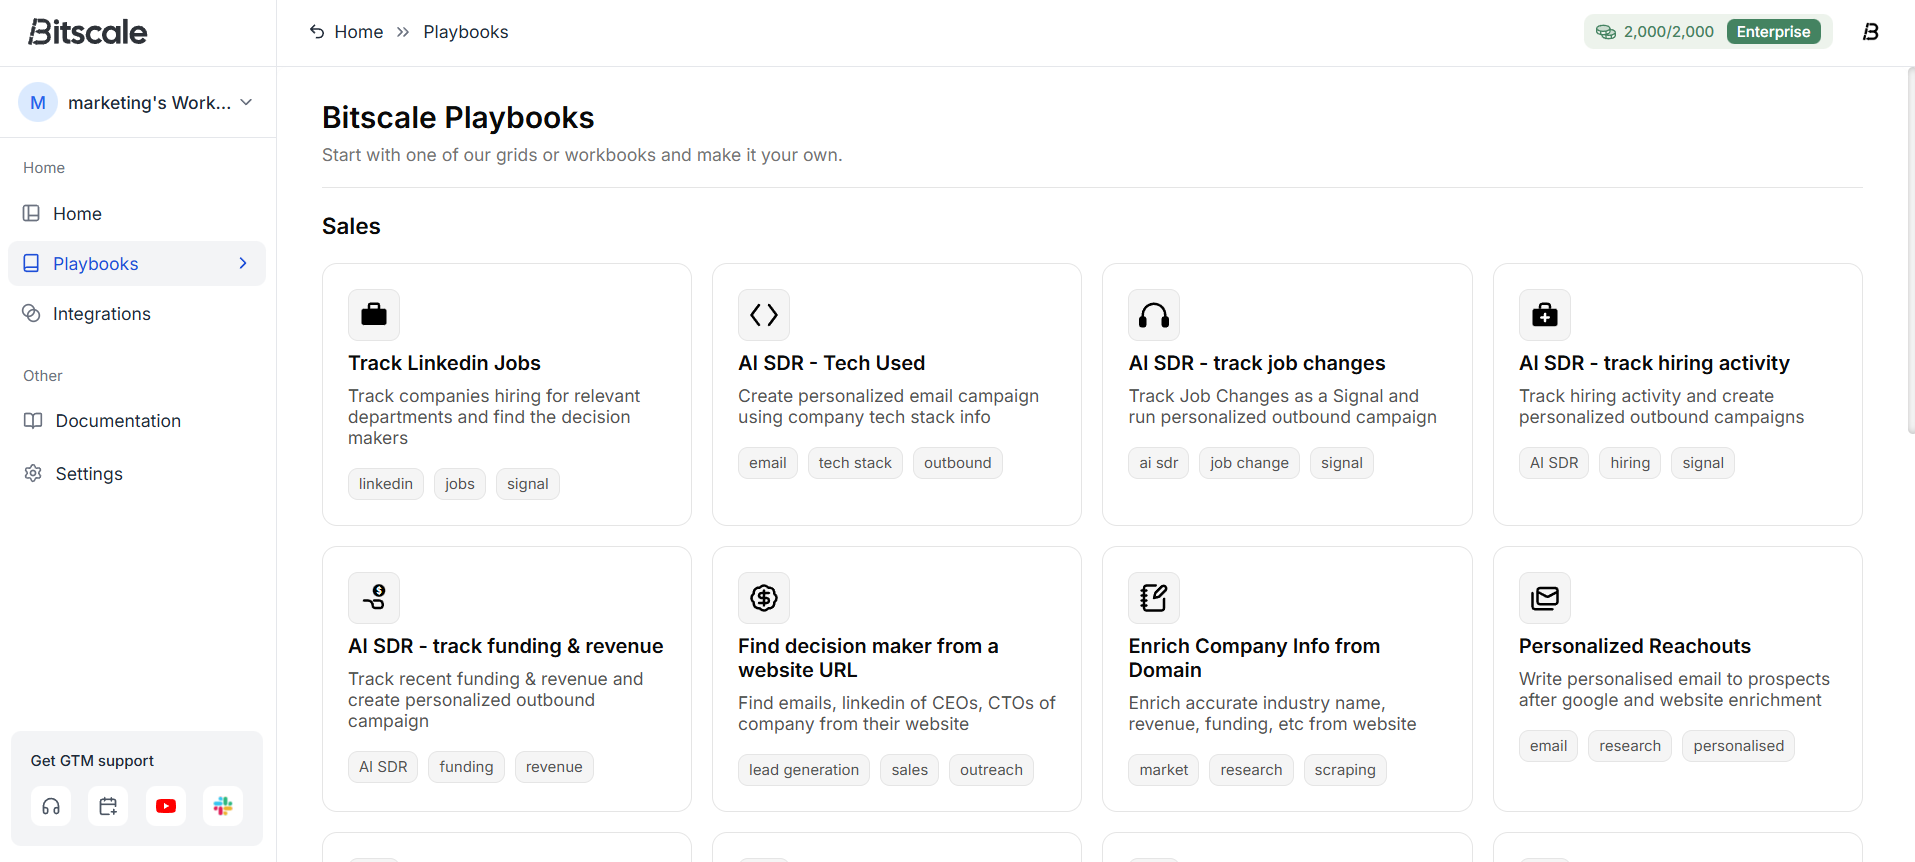This screenshot has width=1915, height=862.
Task: Open the YouTube support icon
Action: [166, 806]
